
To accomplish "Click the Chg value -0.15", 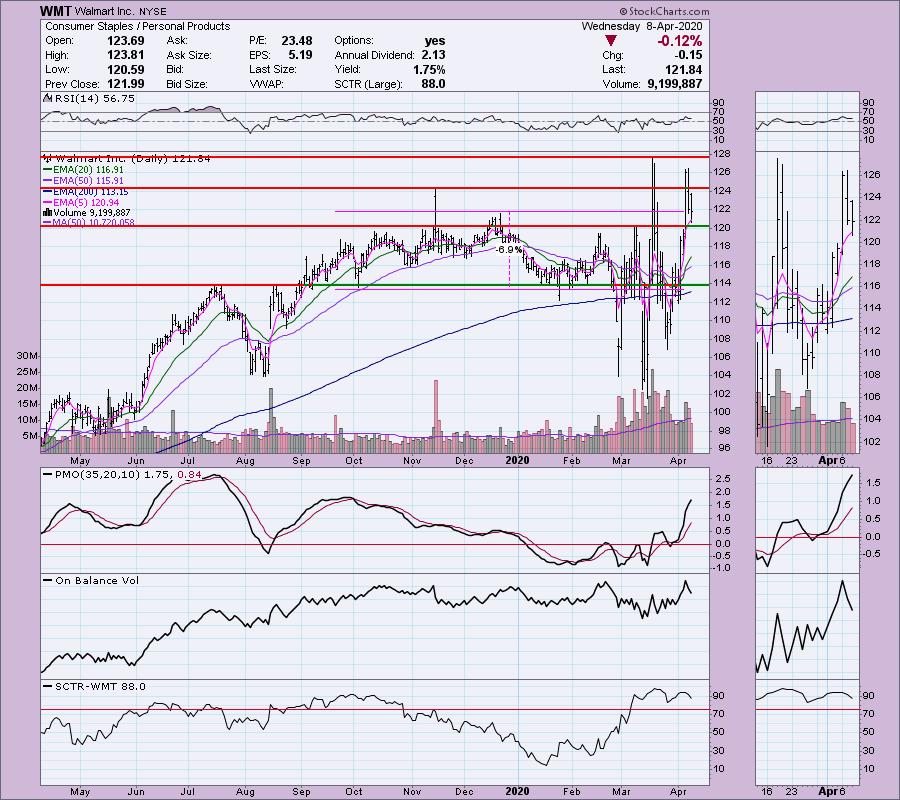I will [x=688, y=55].
